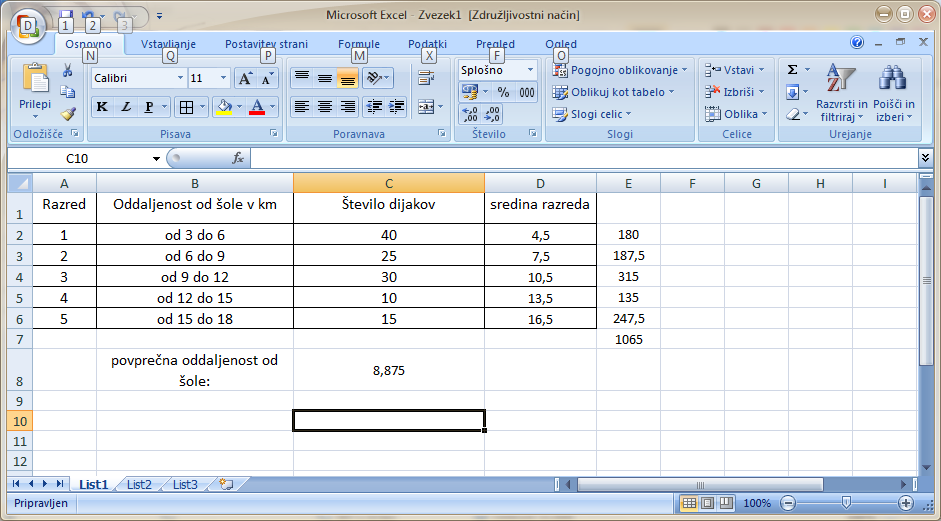
Task: Click the Cut scissors icon
Action: (68, 71)
